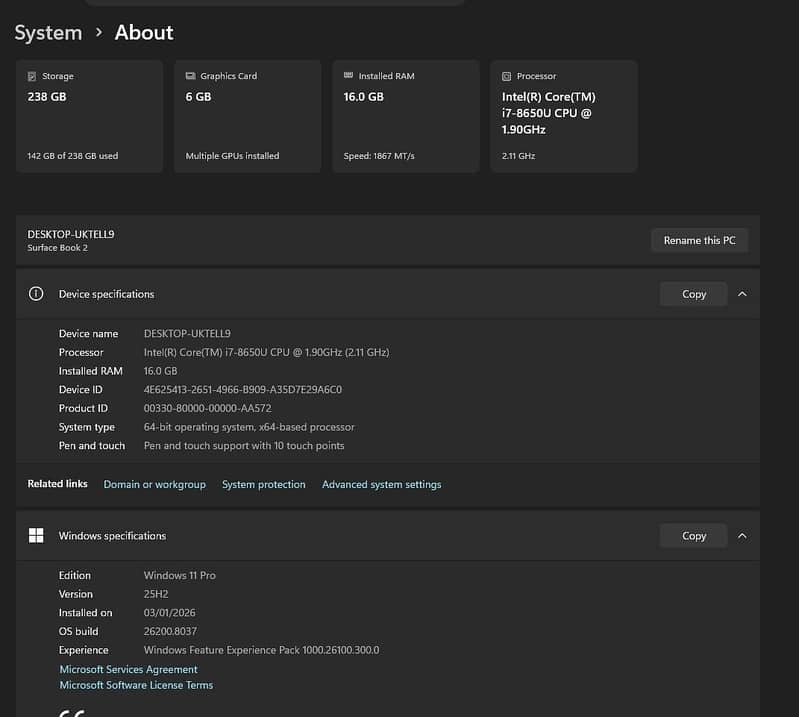Collapse the Windows specifications section chevron
Image resolution: width=799 pixels, height=717 pixels.
click(742, 536)
